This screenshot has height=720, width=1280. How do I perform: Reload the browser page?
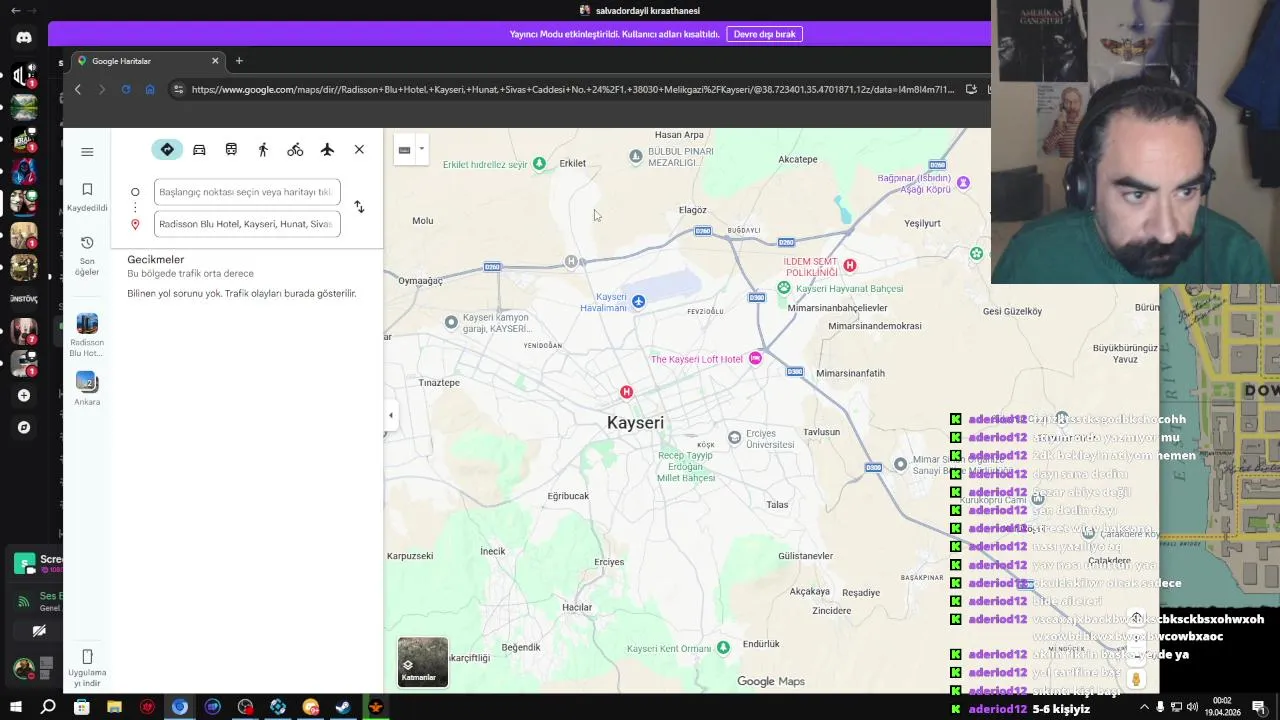point(126,89)
